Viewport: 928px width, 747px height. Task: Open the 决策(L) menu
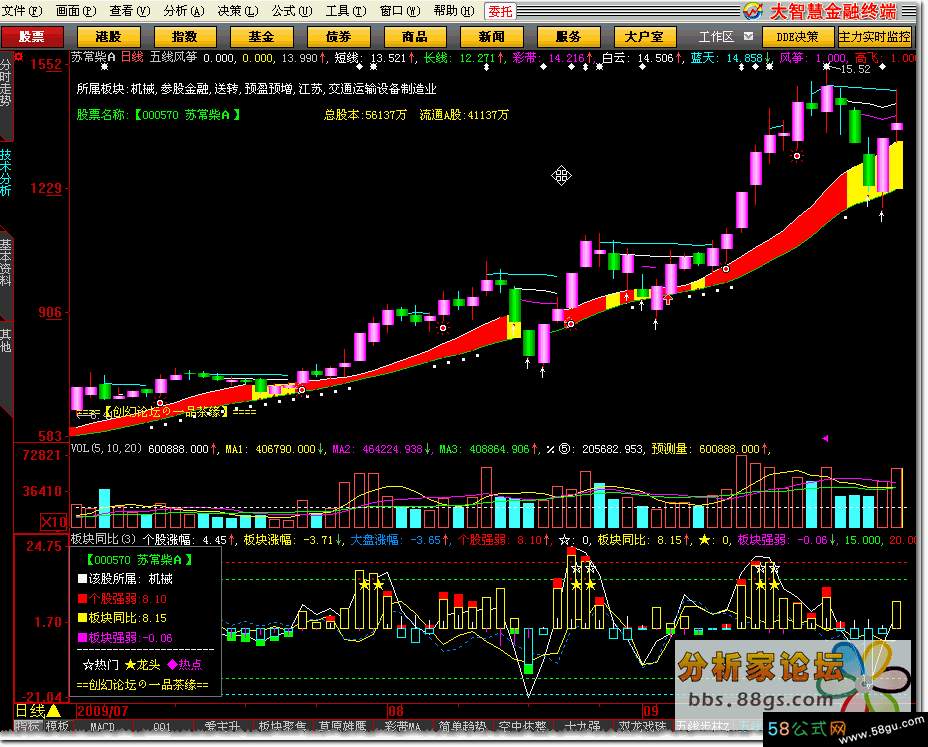click(238, 11)
